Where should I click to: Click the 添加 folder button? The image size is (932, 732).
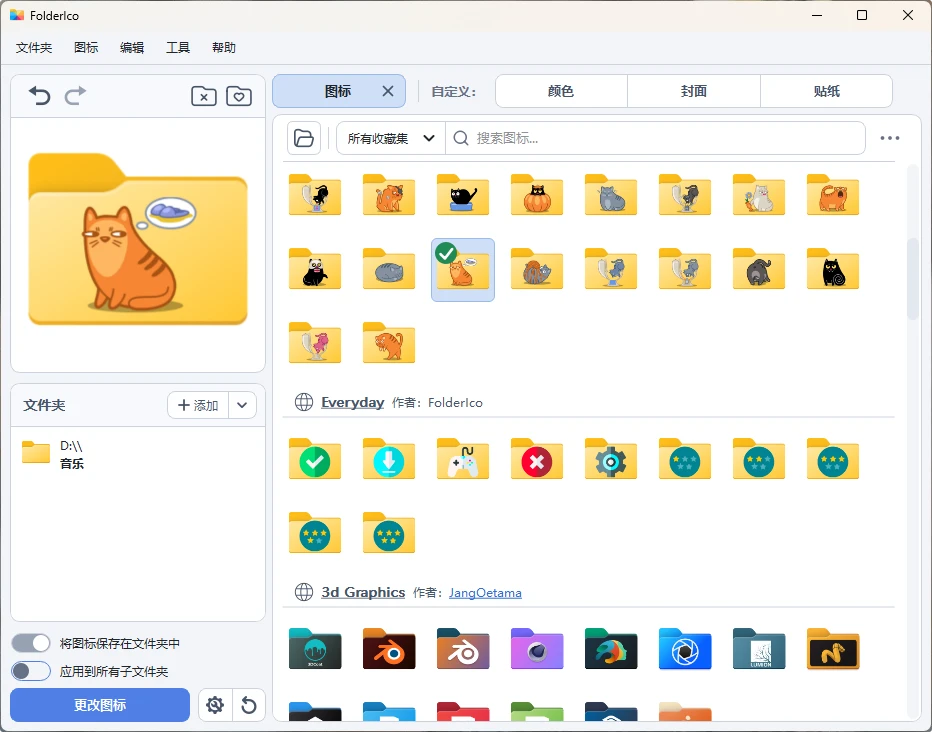point(198,405)
